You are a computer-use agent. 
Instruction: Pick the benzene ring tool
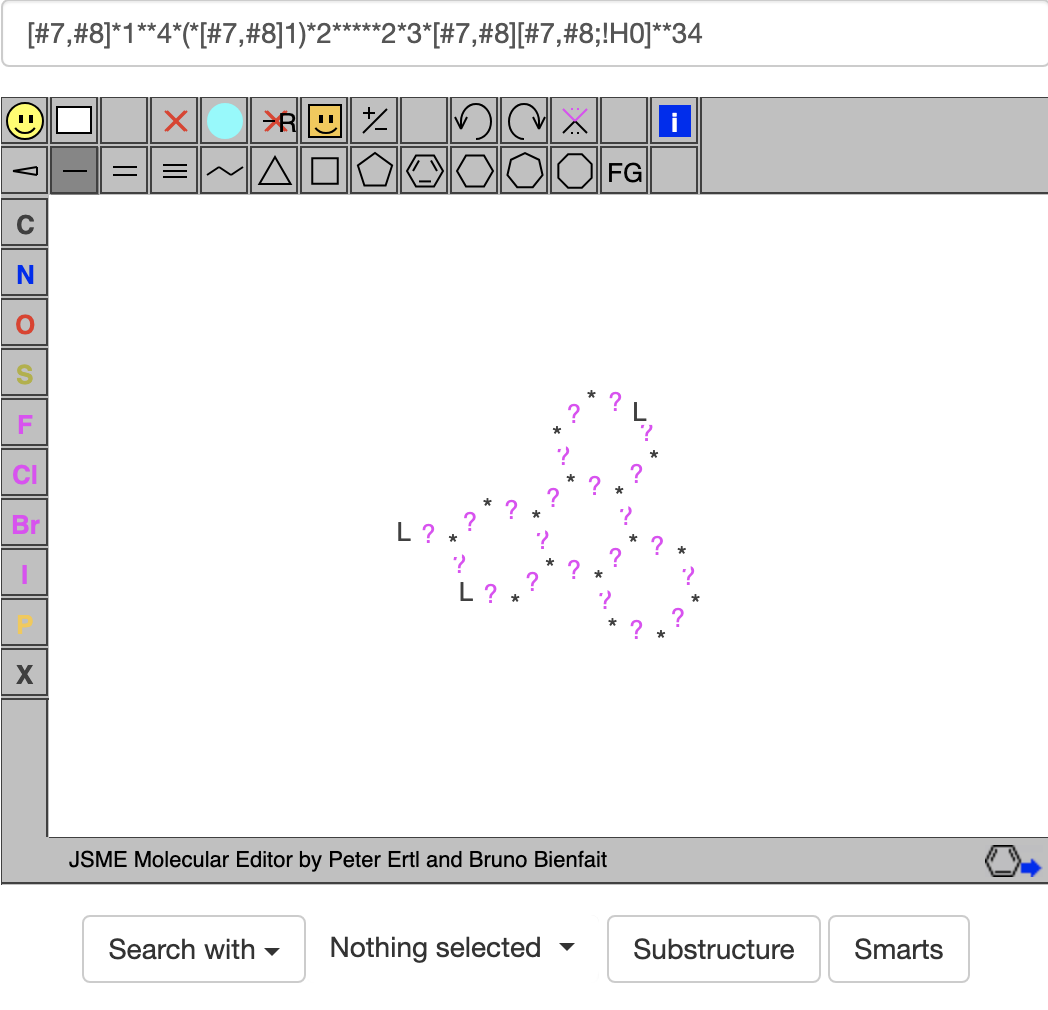(x=425, y=172)
